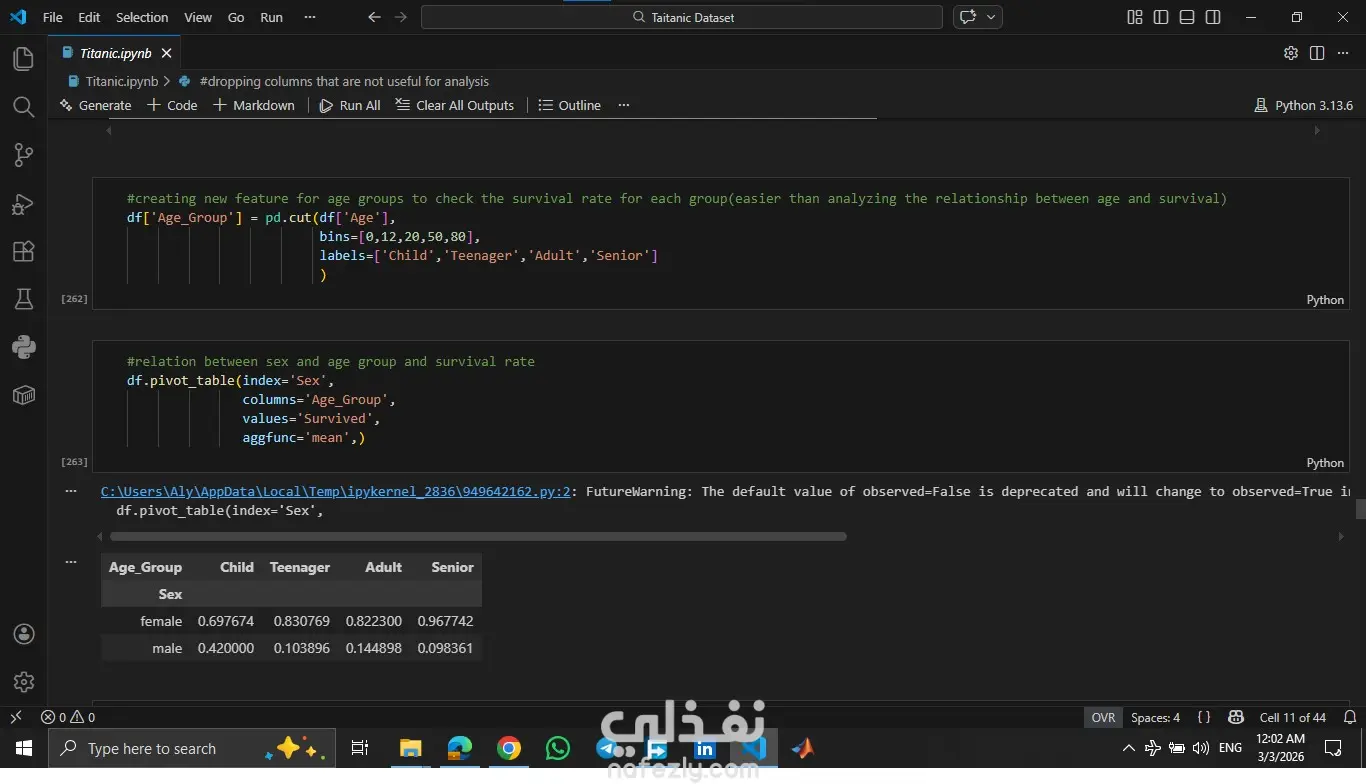1366x784 pixels.
Task: Open the Search view in sidebar
Action: coord(23,107)
